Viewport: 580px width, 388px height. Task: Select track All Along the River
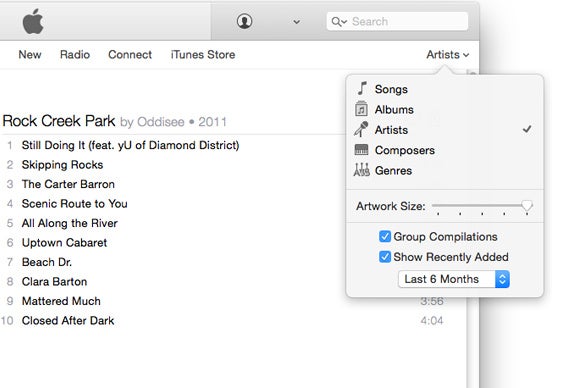tap(70, 223)
